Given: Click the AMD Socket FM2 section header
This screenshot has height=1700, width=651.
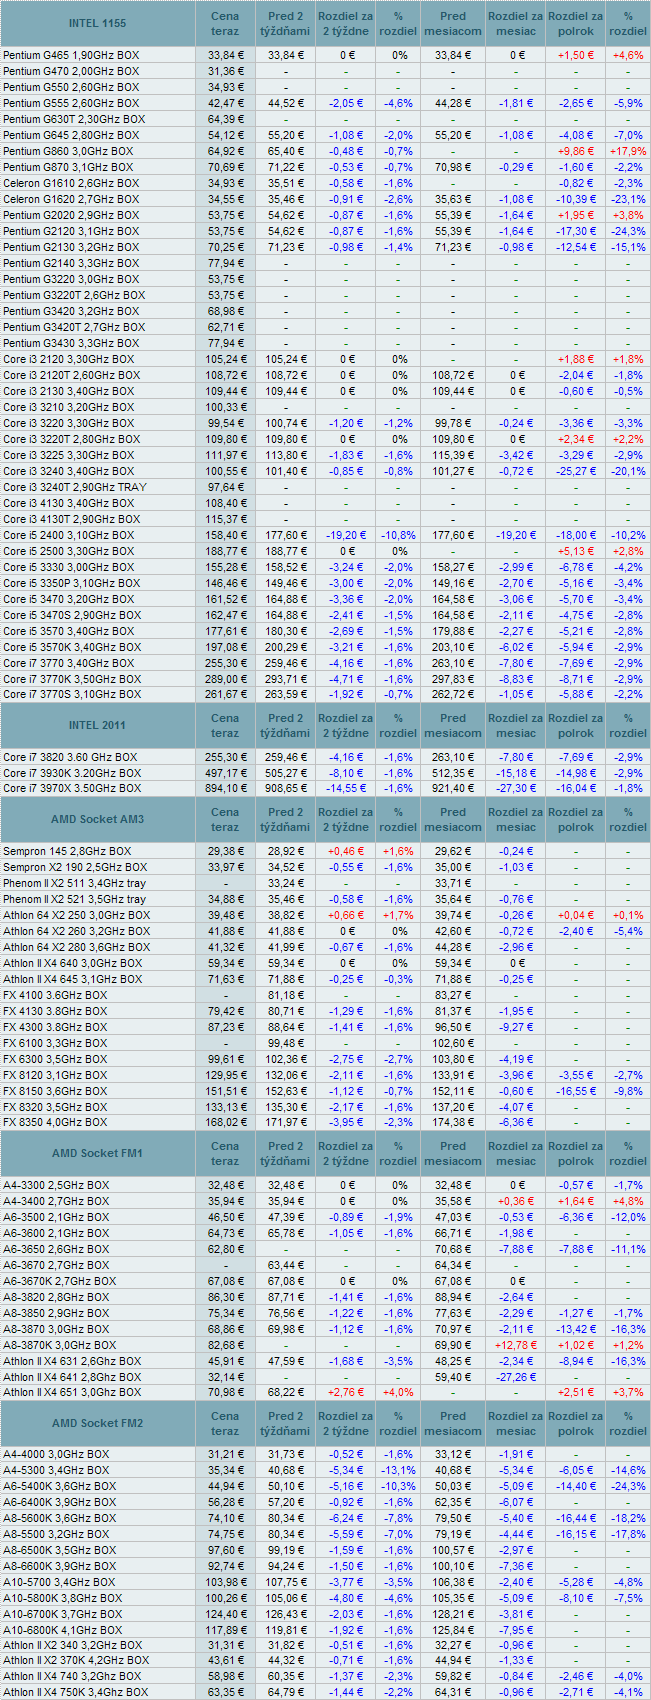Looking at the screenshot, I should pos(98,1424).
